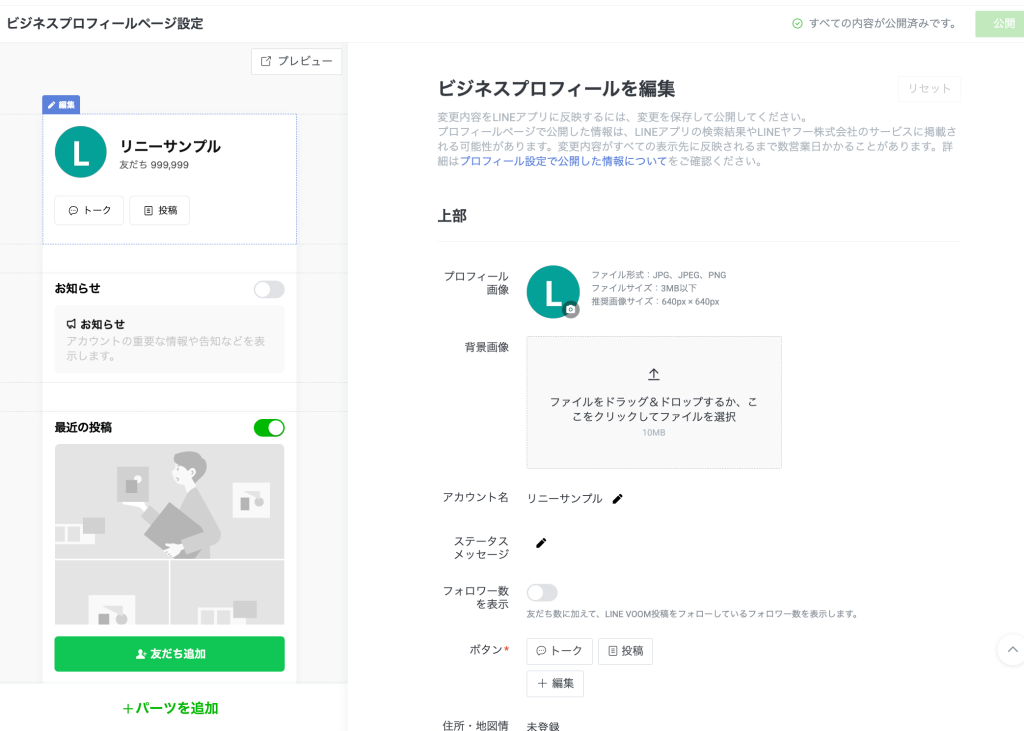Click the 編集 pencil badge on the preview
The image size is (1024, 731).
(x=61, y=104)
